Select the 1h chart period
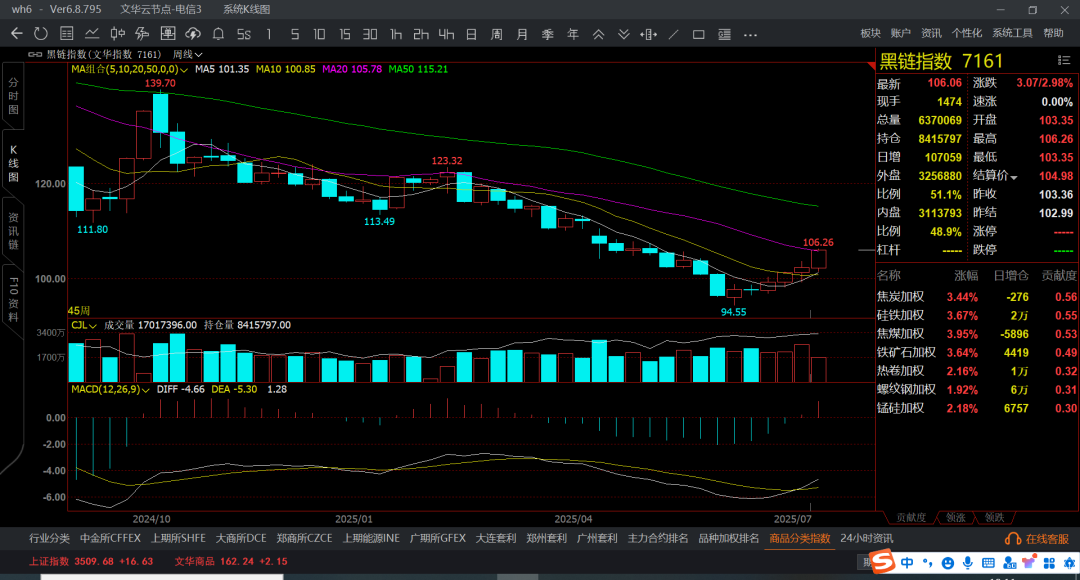The height and width of the screenshot is (580, 1080). (395, 34)
